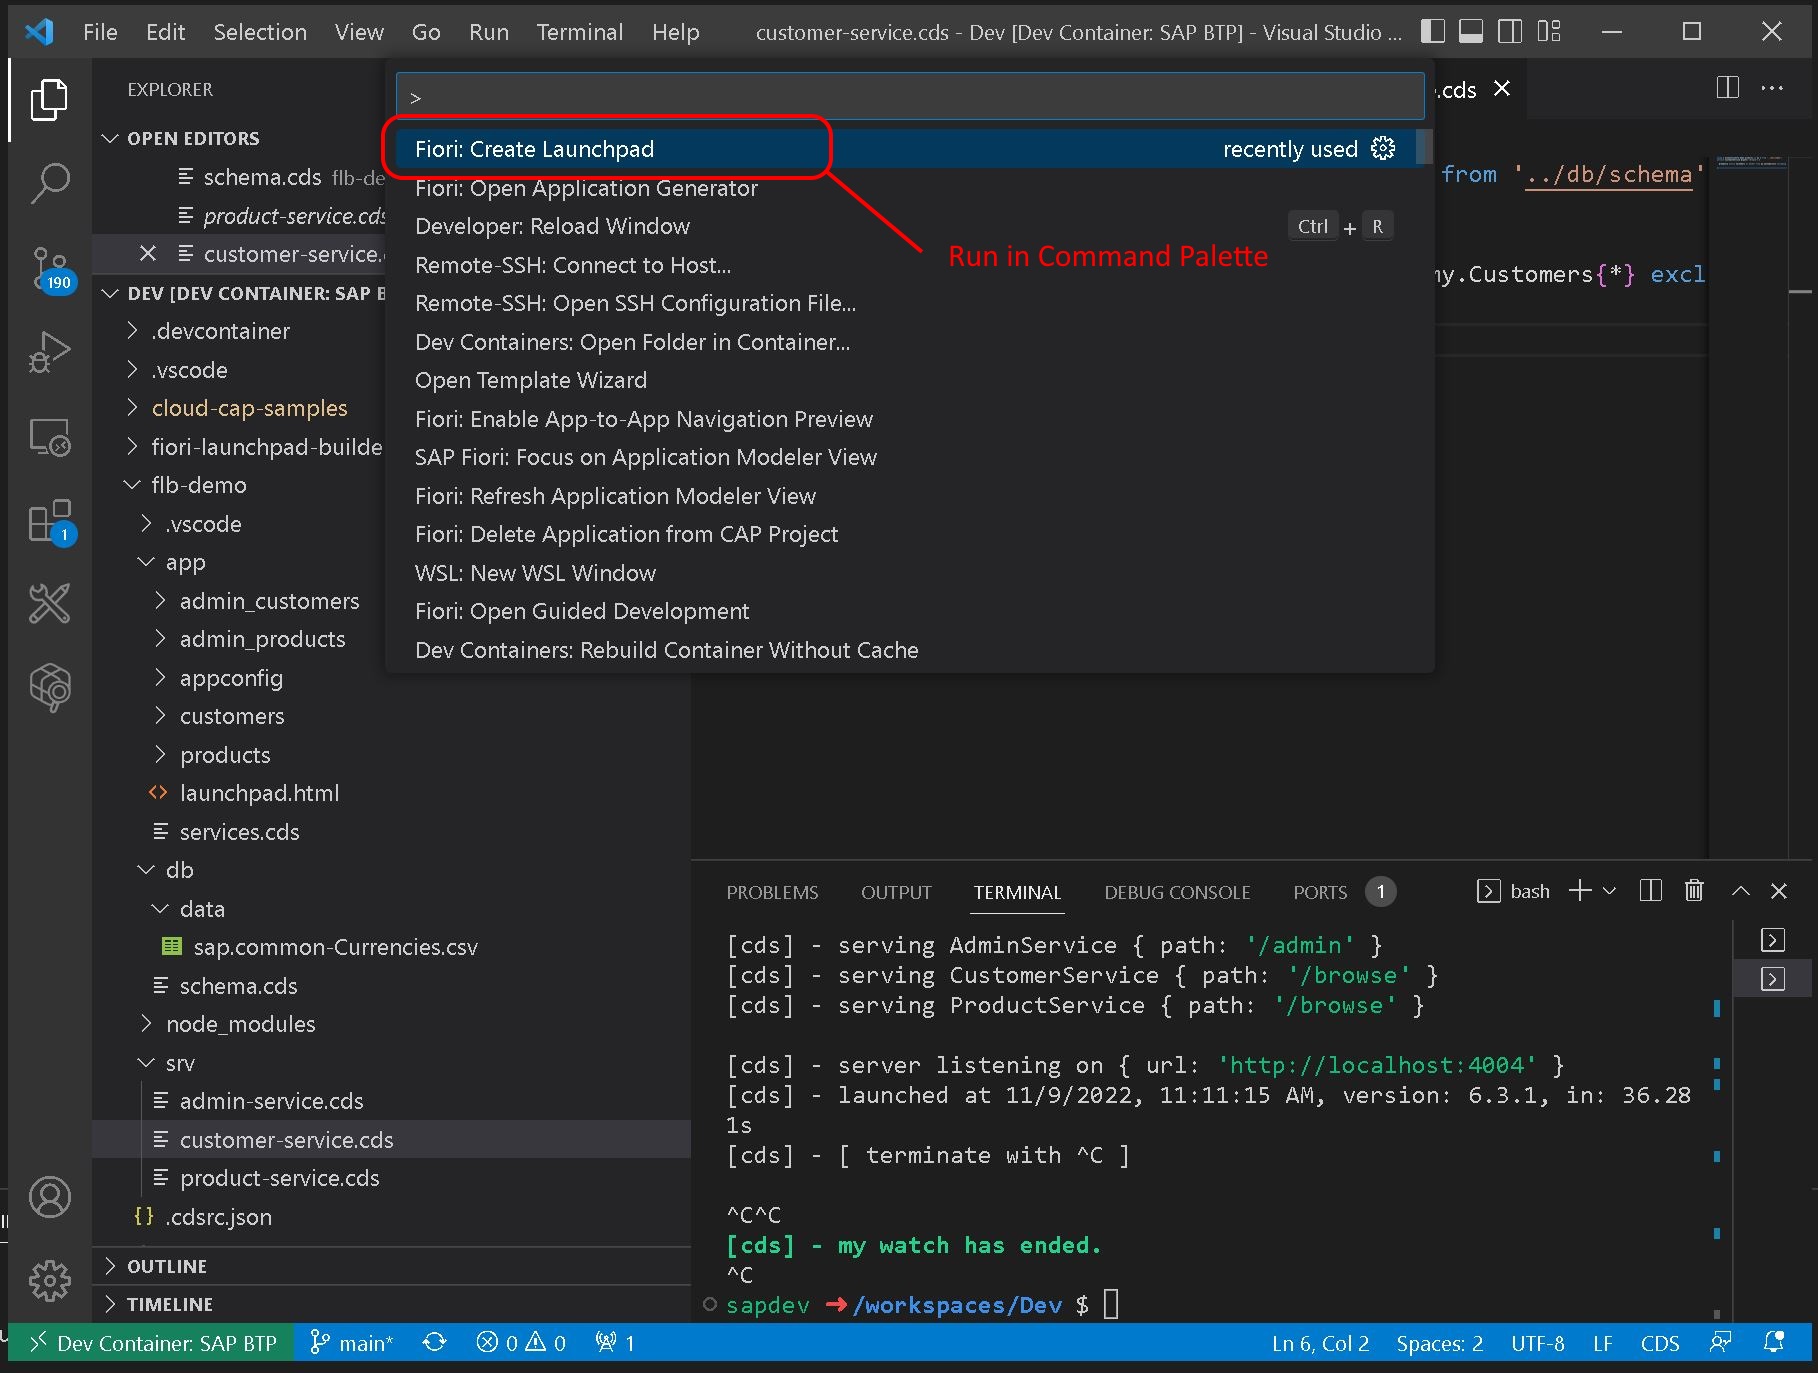The image size is (1818, 1373).
Task: Open the Search view icon
Action: (49, 184)
